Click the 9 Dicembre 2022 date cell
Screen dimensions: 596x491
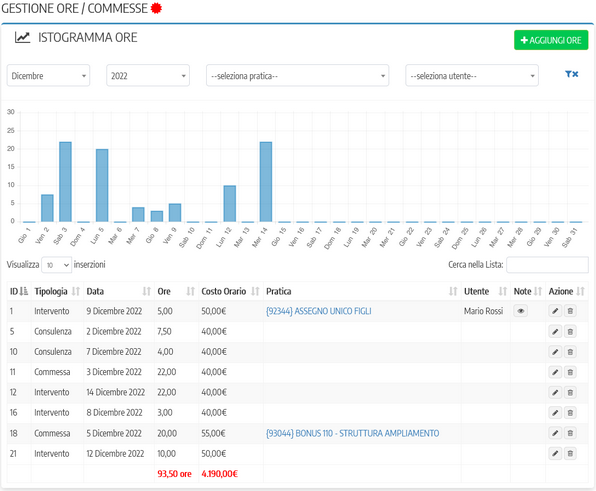[114, 311]
